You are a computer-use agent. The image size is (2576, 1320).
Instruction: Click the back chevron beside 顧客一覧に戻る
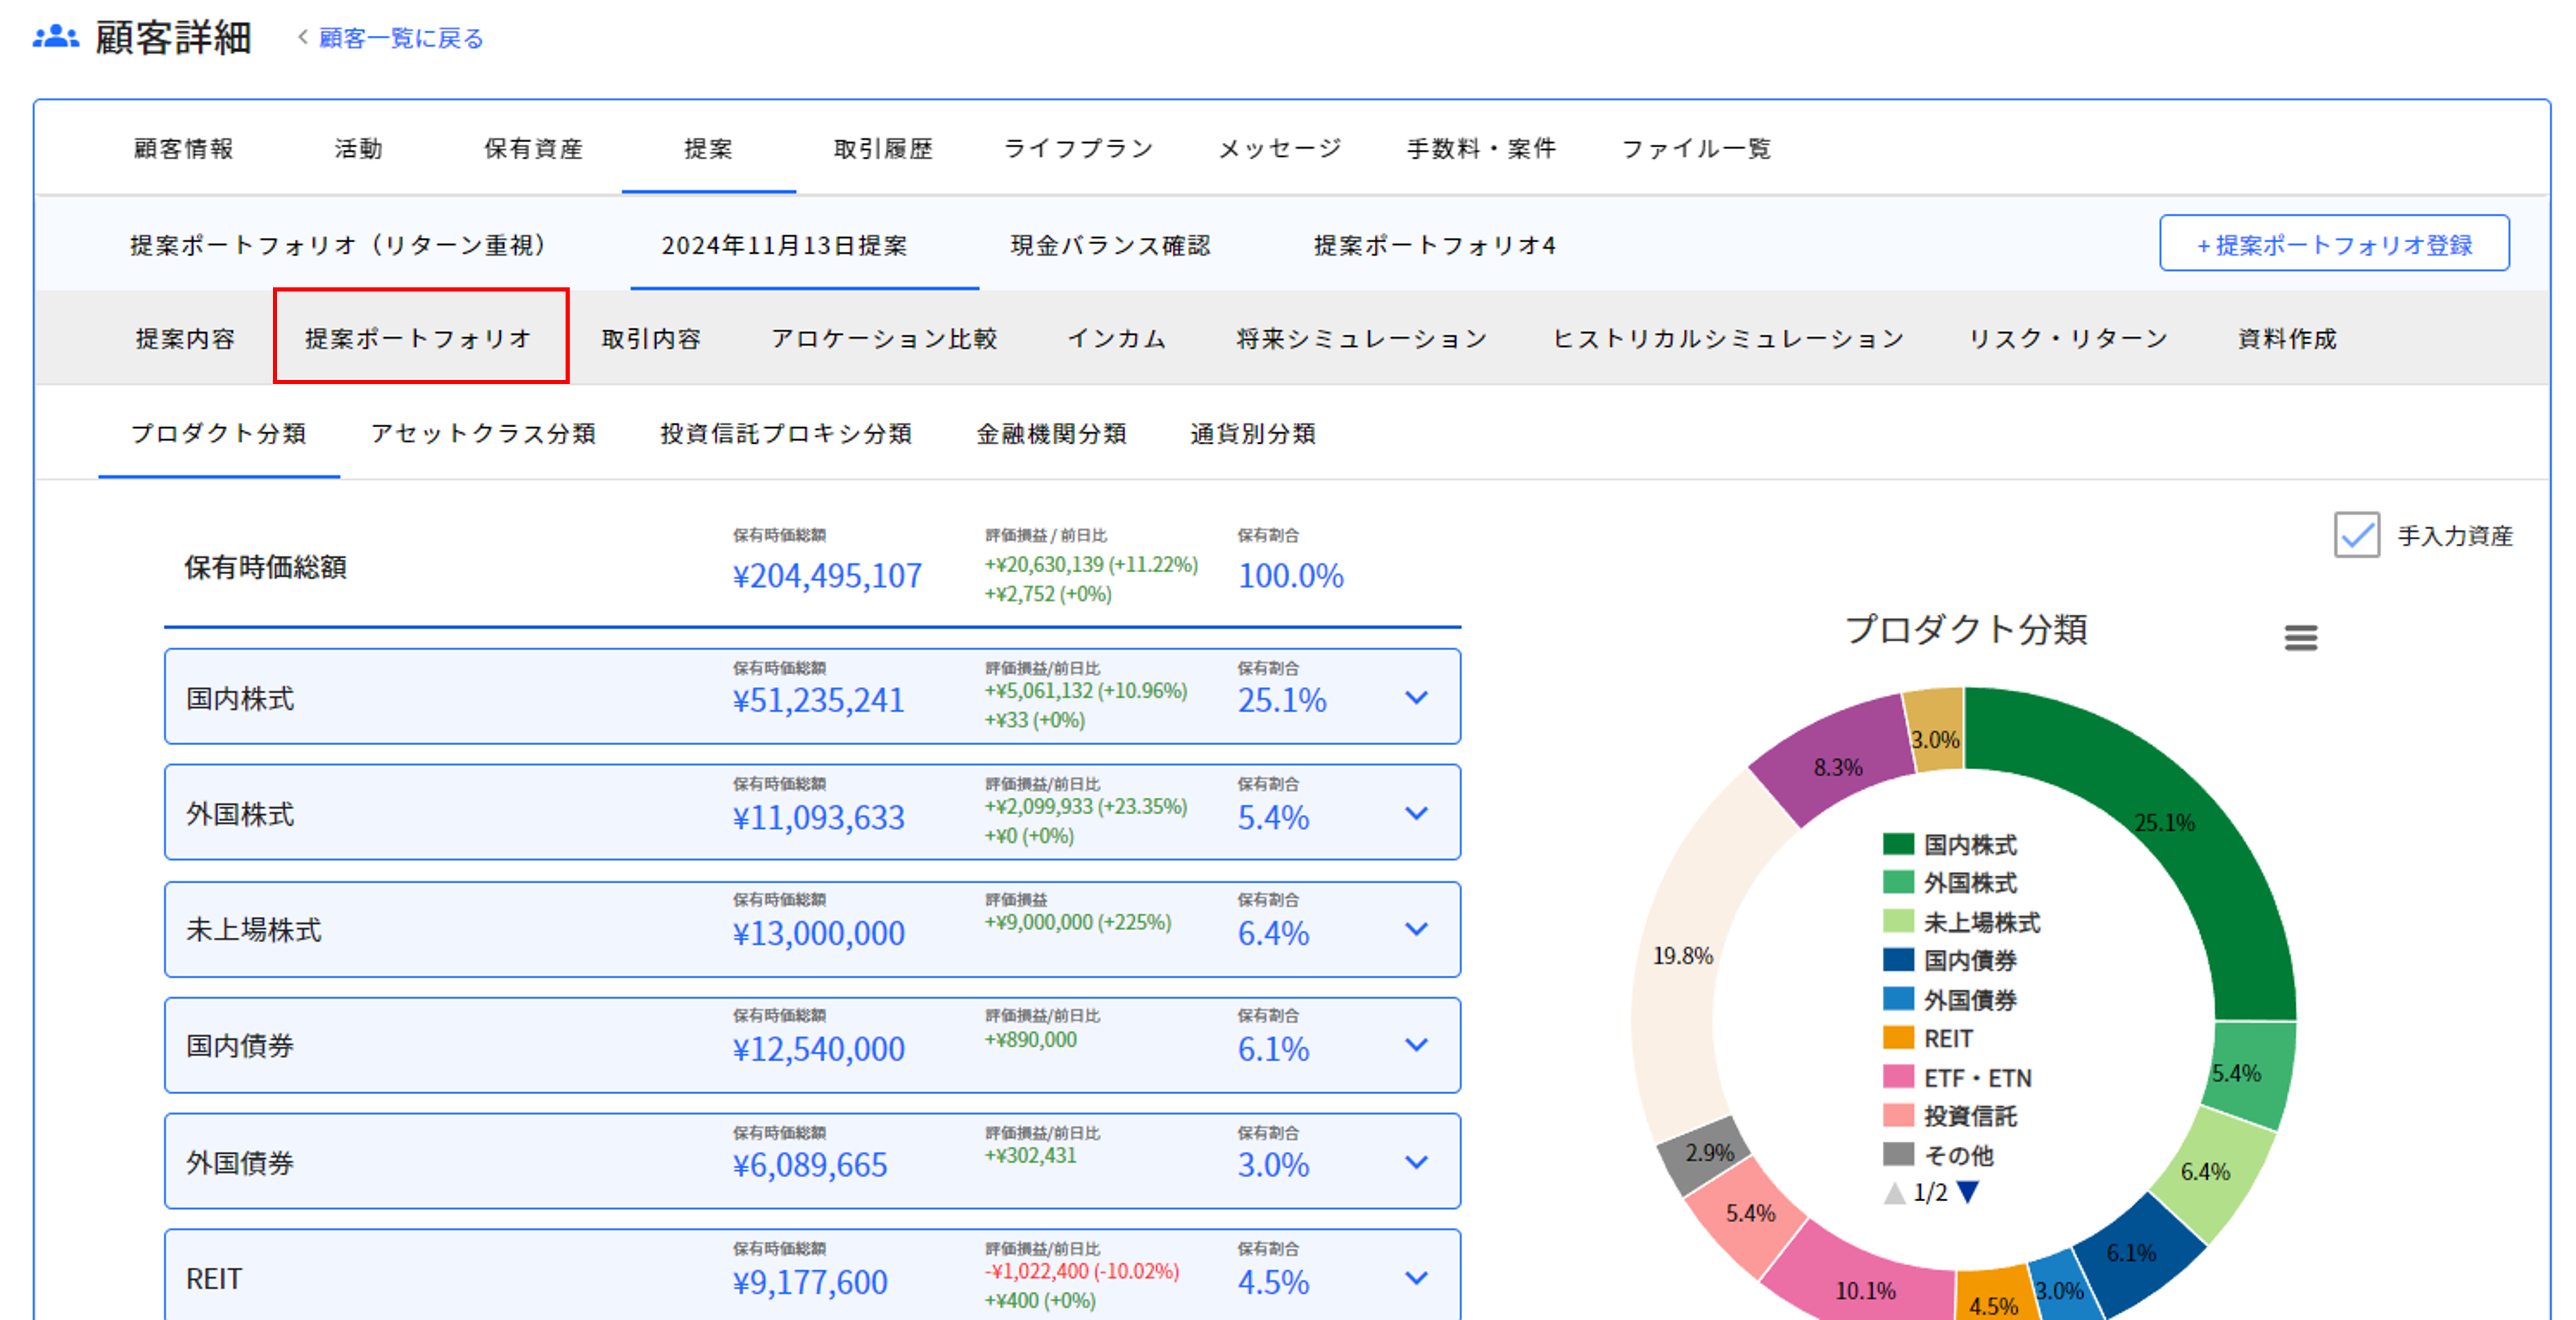pos(303,37)
